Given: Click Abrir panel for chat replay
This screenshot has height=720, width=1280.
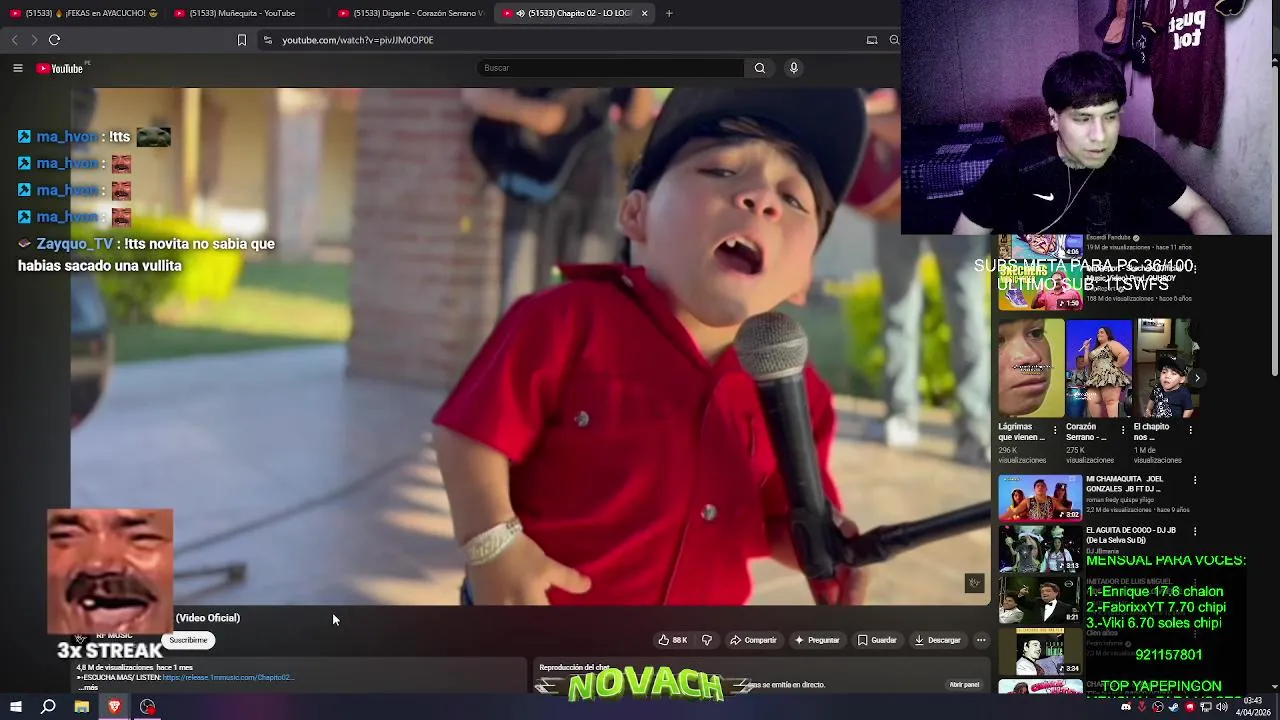Looking at the screenshot, I should pyautogui.click(x=964, y=685).
